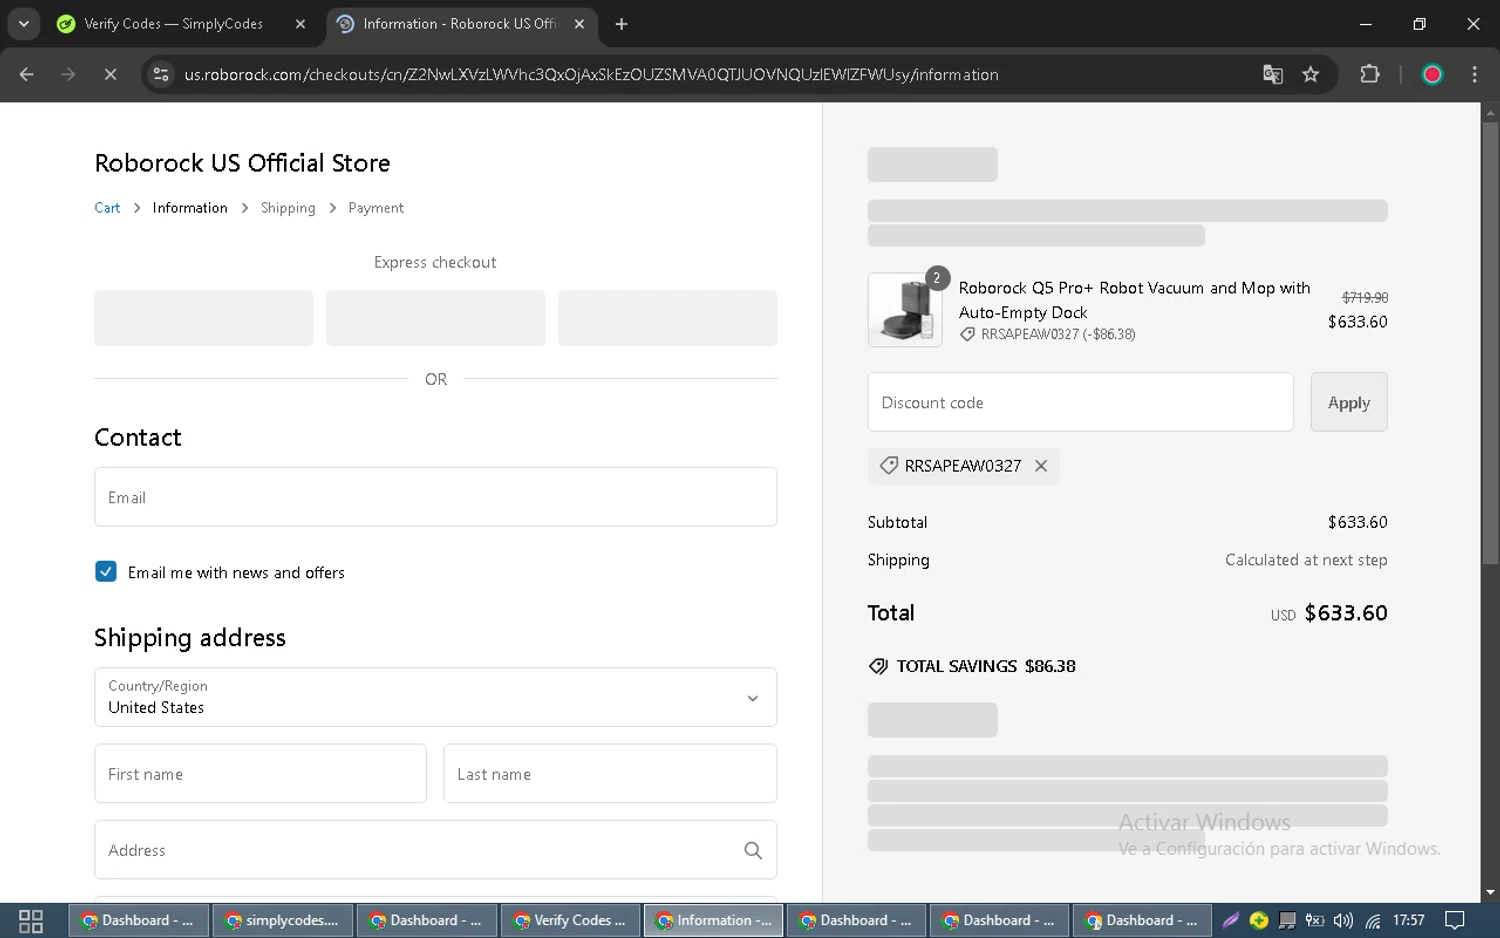
Task: Click the taskbar clock showing 17:57
Action: coord(1409,921)
